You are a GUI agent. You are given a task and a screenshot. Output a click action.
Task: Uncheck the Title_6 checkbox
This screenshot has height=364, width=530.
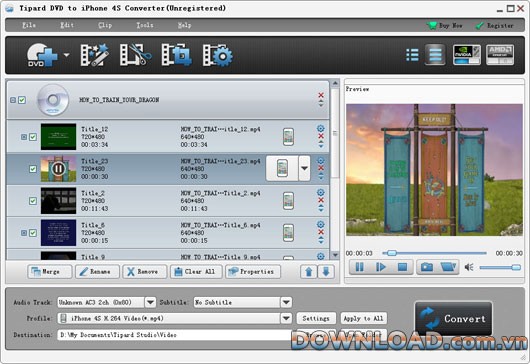tap(33, 233)
